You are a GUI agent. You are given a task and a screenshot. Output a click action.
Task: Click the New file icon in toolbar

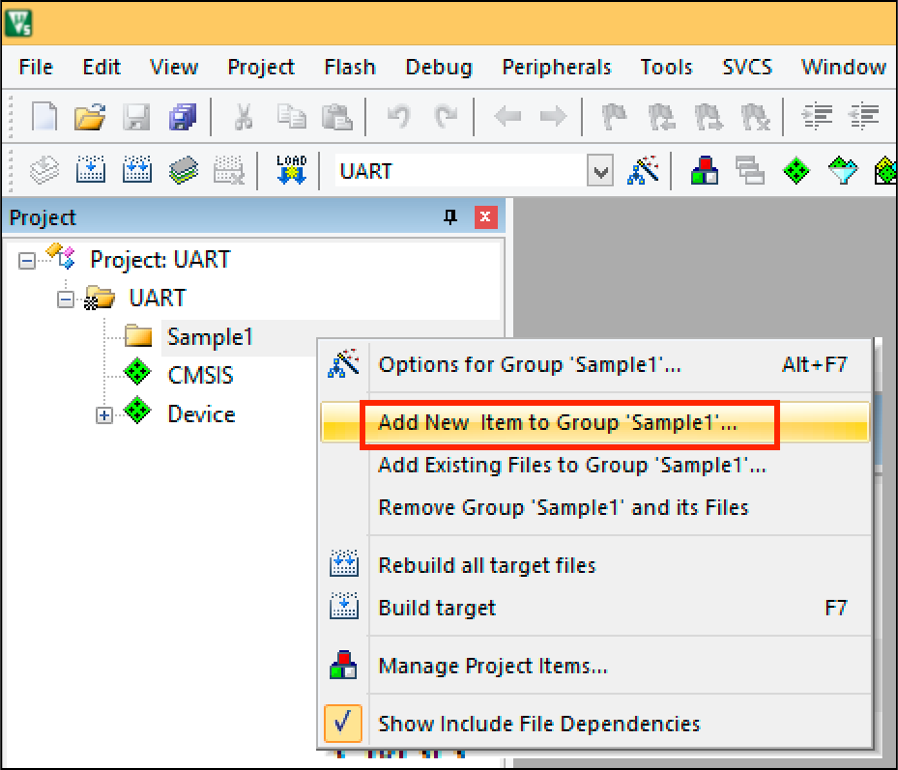45,118
